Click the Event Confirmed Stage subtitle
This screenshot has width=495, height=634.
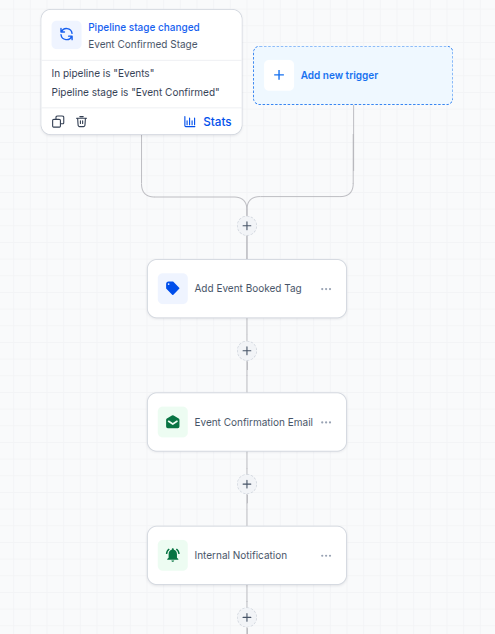pyautogui.click(x=143, y=44)
